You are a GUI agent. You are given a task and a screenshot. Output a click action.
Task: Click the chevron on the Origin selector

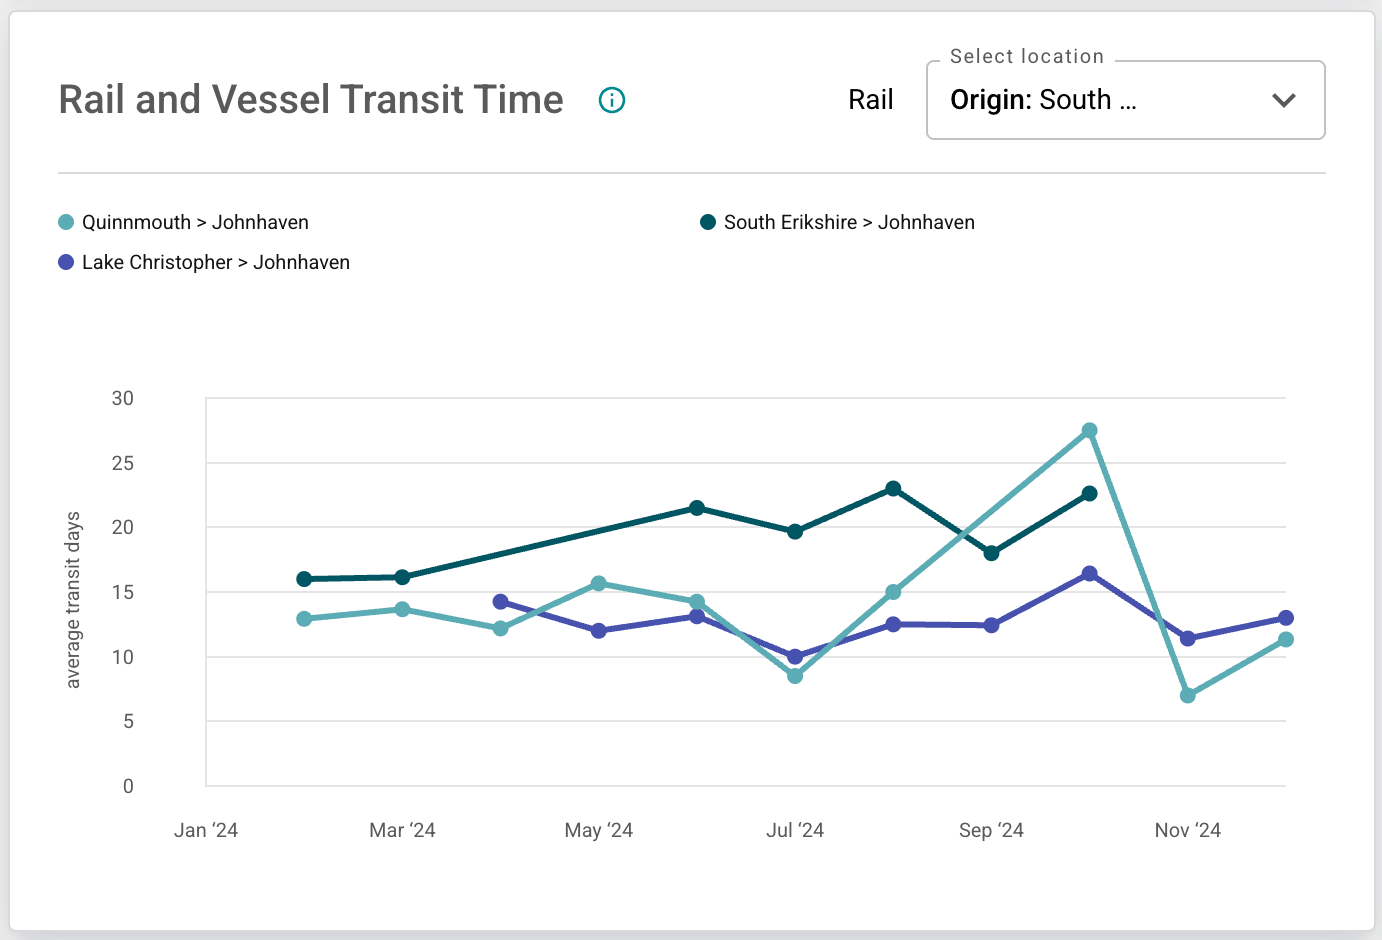pos(1283,100)
